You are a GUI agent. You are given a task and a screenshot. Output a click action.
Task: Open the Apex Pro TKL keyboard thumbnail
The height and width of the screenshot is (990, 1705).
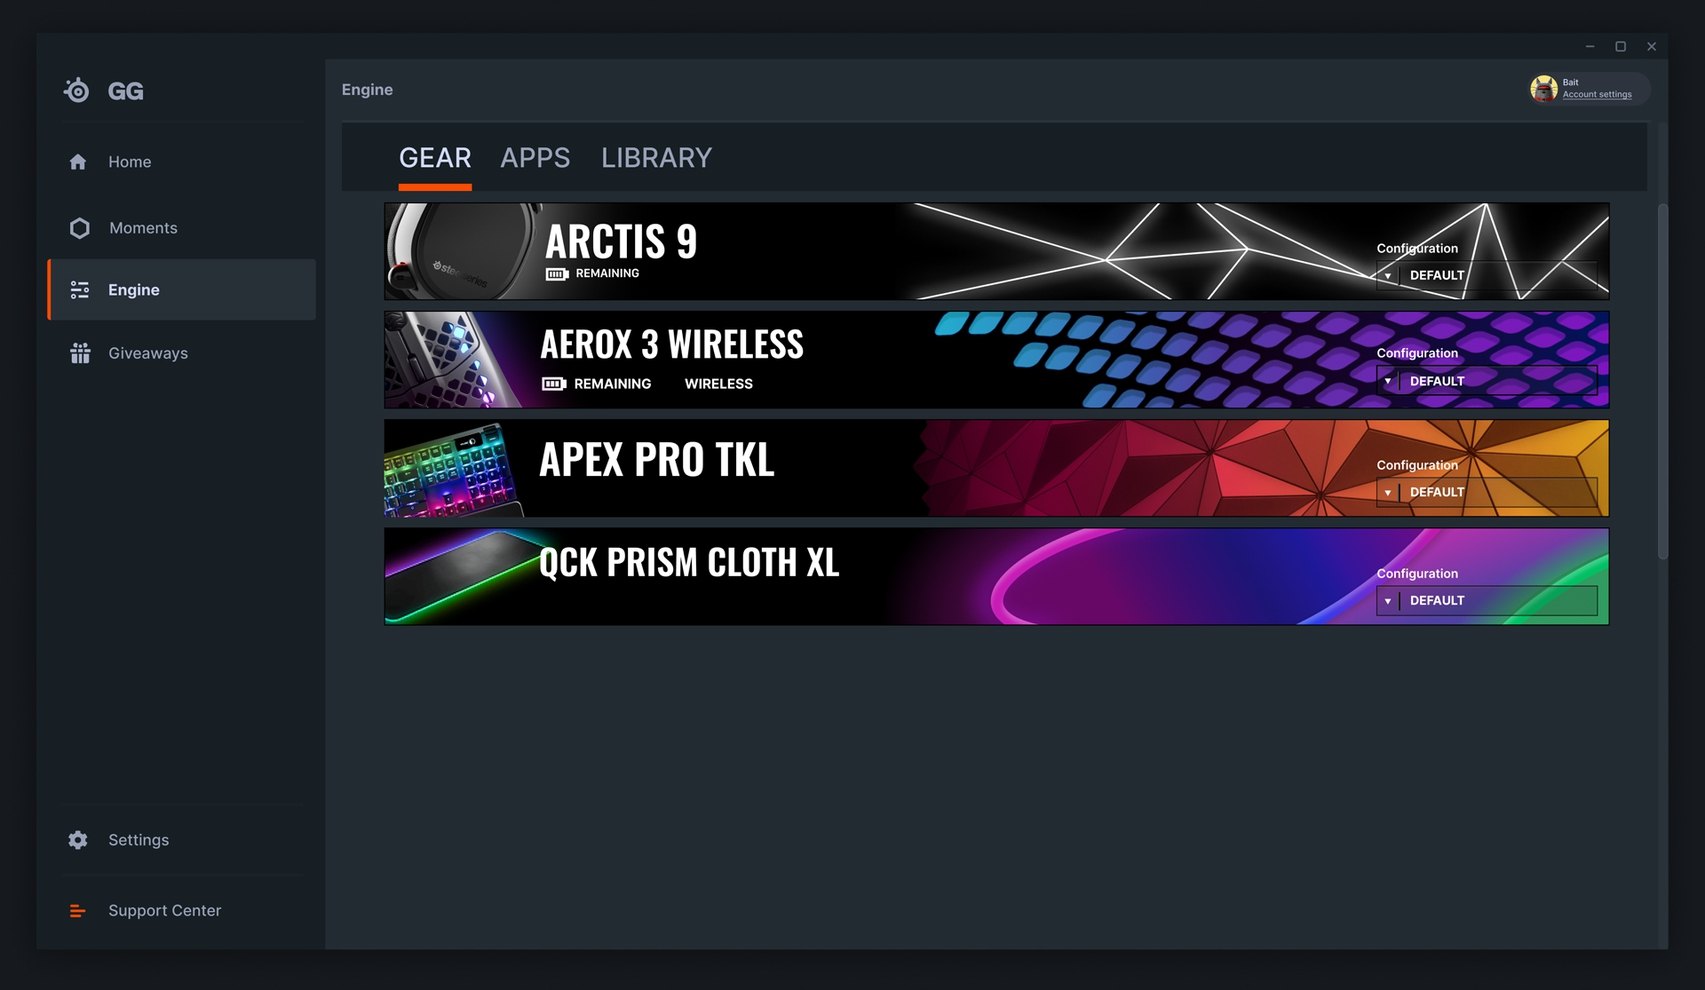[x=452, y=468]
